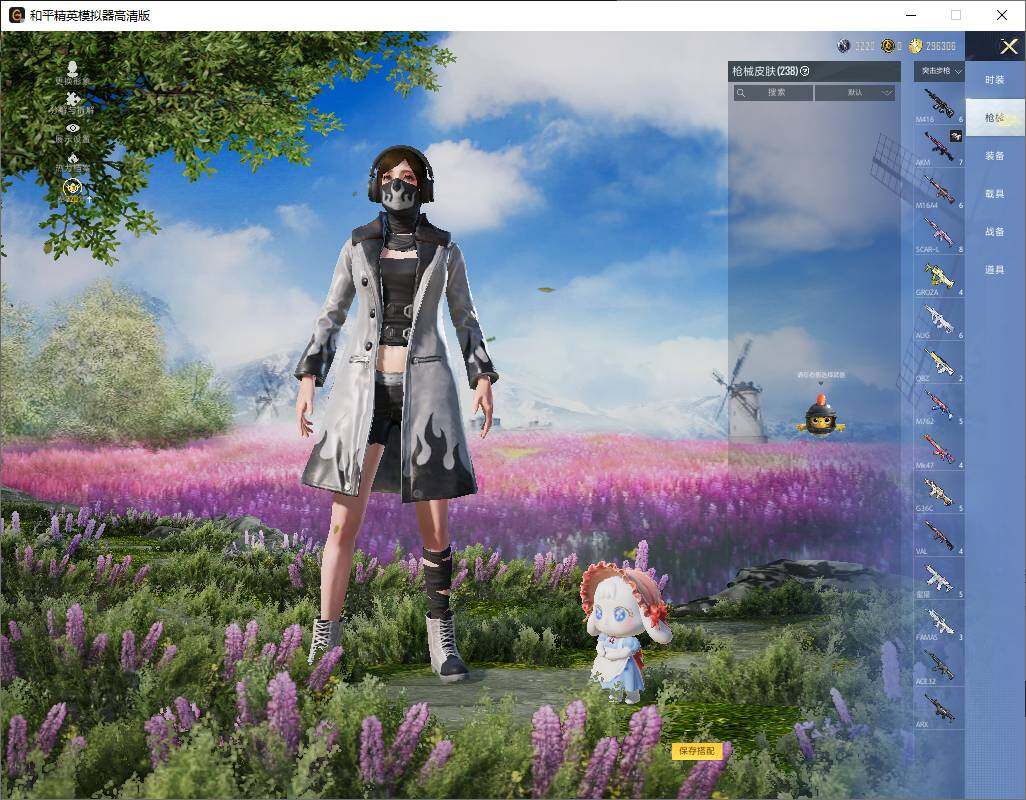Select the FAMAS weapon skin
This screenshot has width=1026, height=800.
[939, 620]
